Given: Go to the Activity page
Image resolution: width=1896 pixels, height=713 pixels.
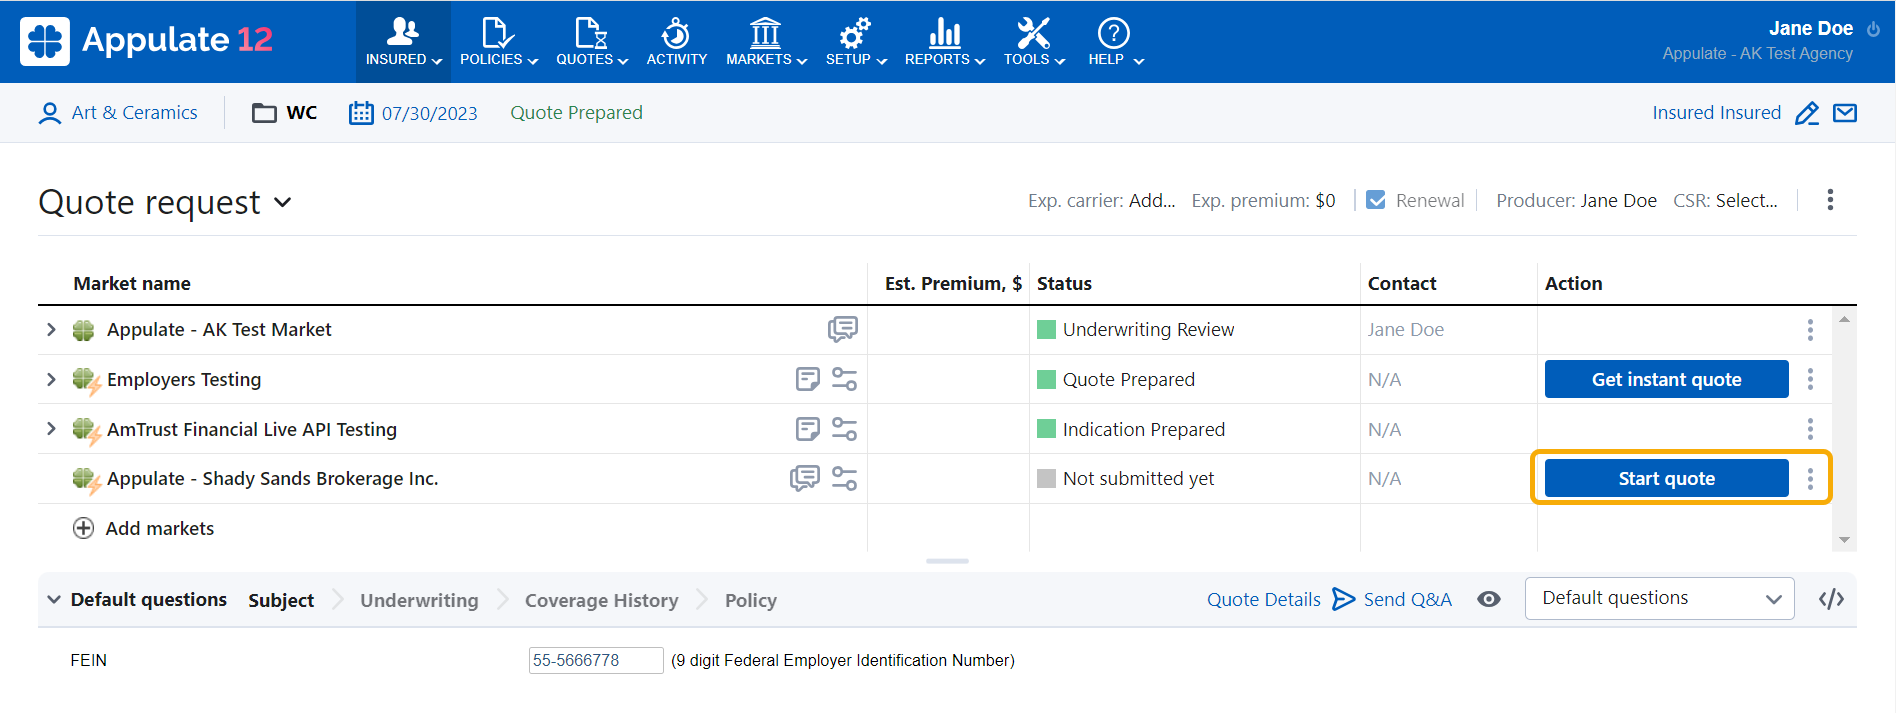Looking at the screenshot, I should pyautogui.click(x=676, y=41).
